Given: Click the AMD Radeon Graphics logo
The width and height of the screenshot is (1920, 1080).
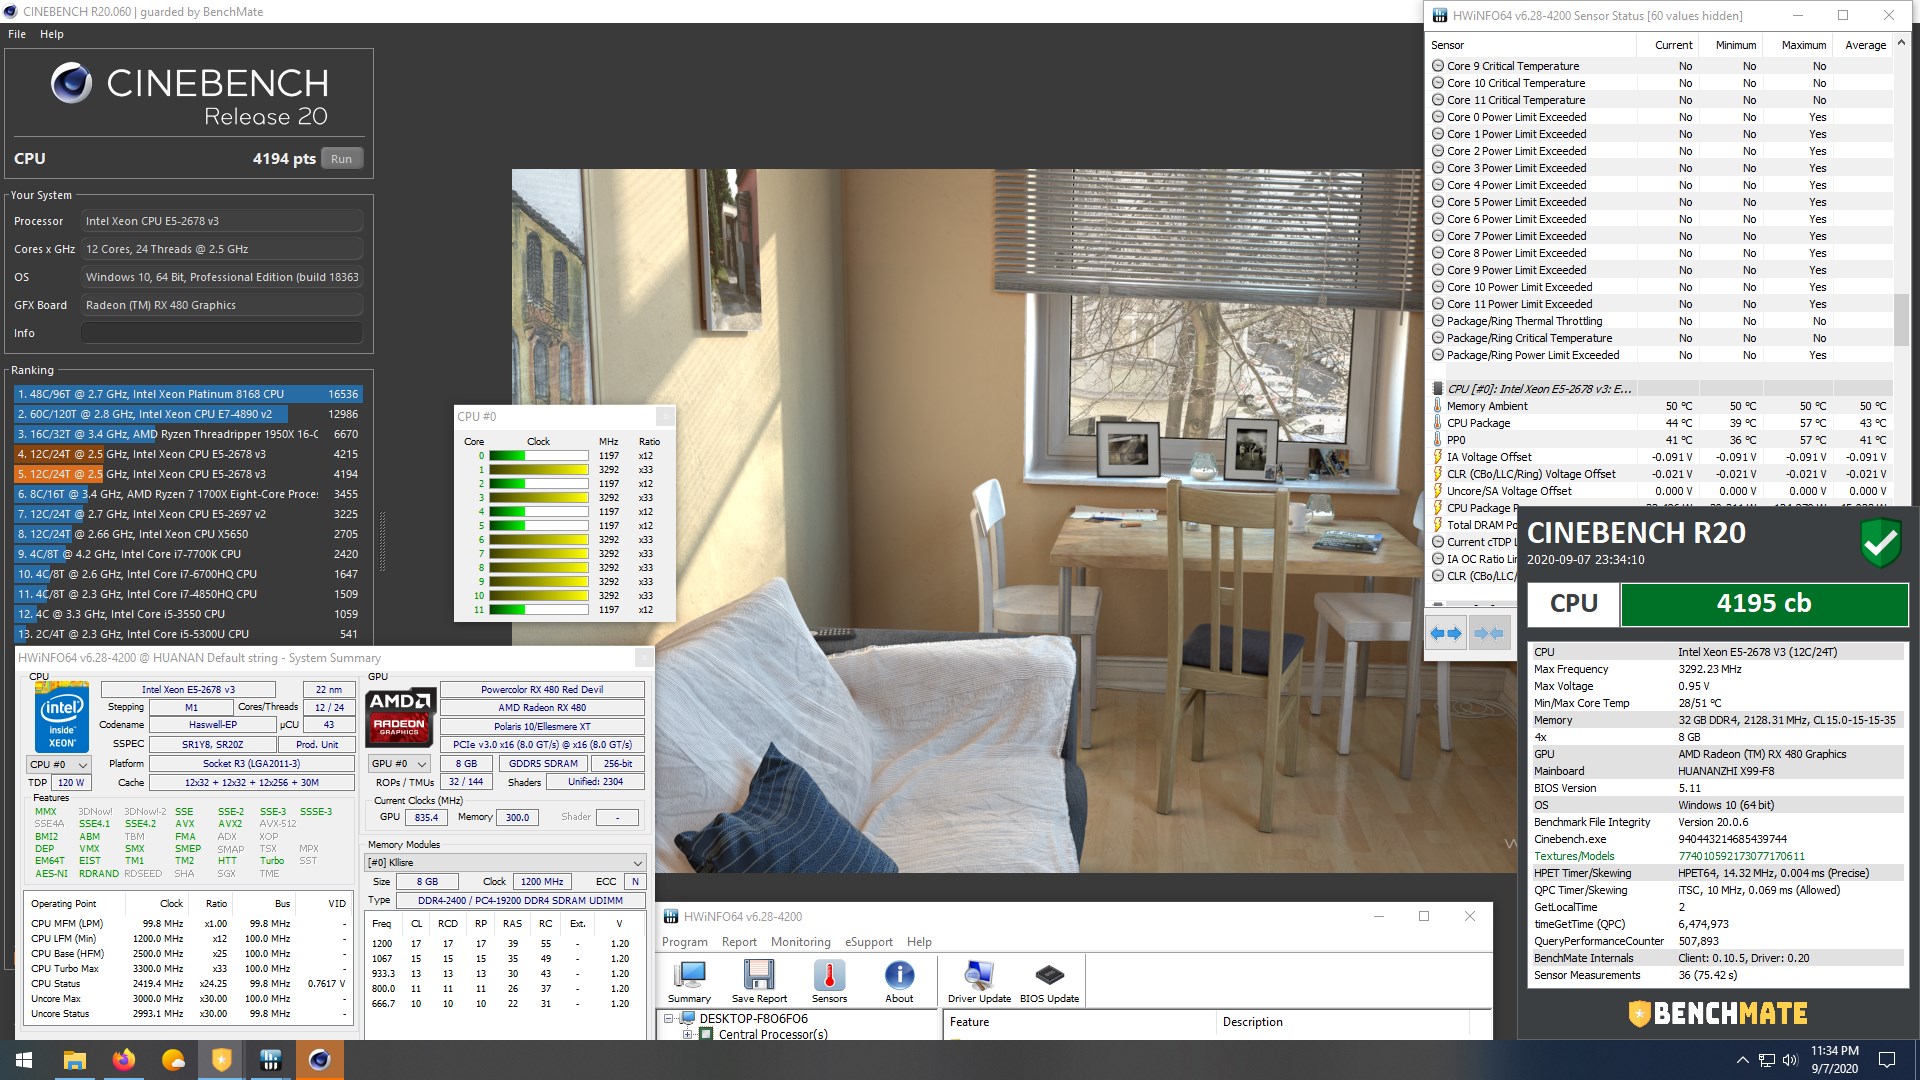Looking at the screenshot, I should click(x=401, y=716).
